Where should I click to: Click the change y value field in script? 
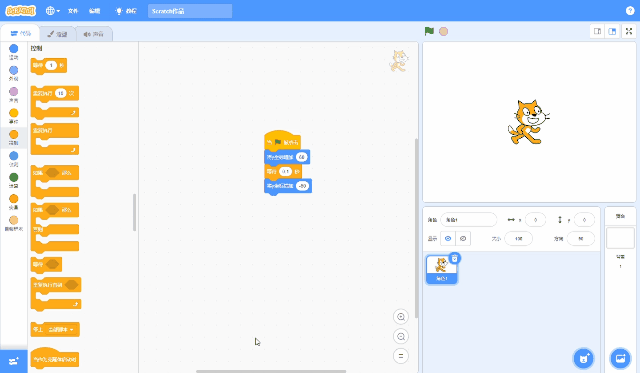pos(302,186)
